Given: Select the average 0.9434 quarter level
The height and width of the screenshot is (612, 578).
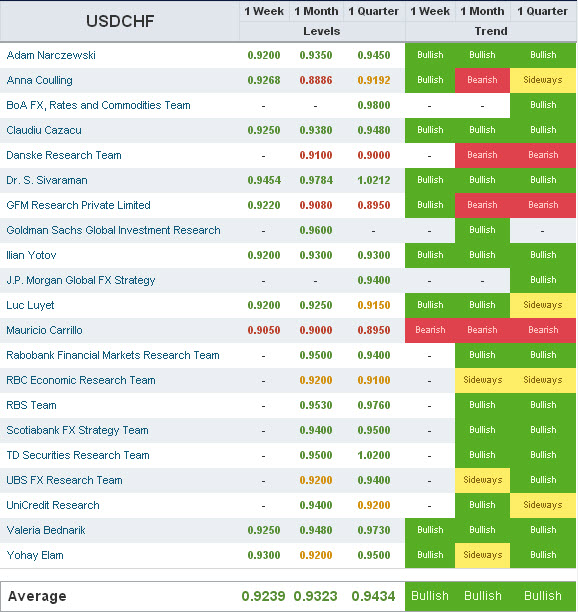Looking at the screenshot, I should [x=373, y=596].
